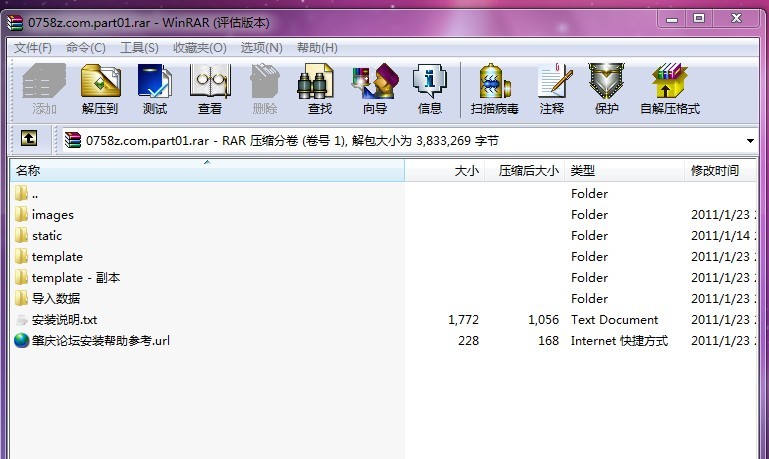Open the 工具(S) menu
This screenshot has height=459, width=769.
139,48
